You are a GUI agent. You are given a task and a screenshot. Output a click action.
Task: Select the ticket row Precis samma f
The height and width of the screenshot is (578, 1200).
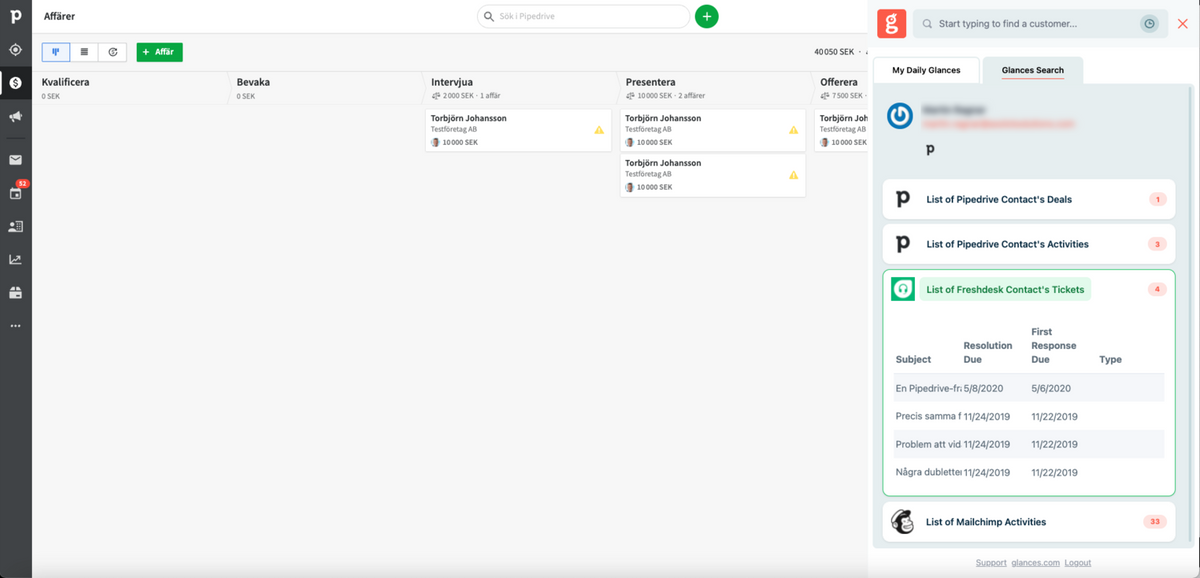1029,416
